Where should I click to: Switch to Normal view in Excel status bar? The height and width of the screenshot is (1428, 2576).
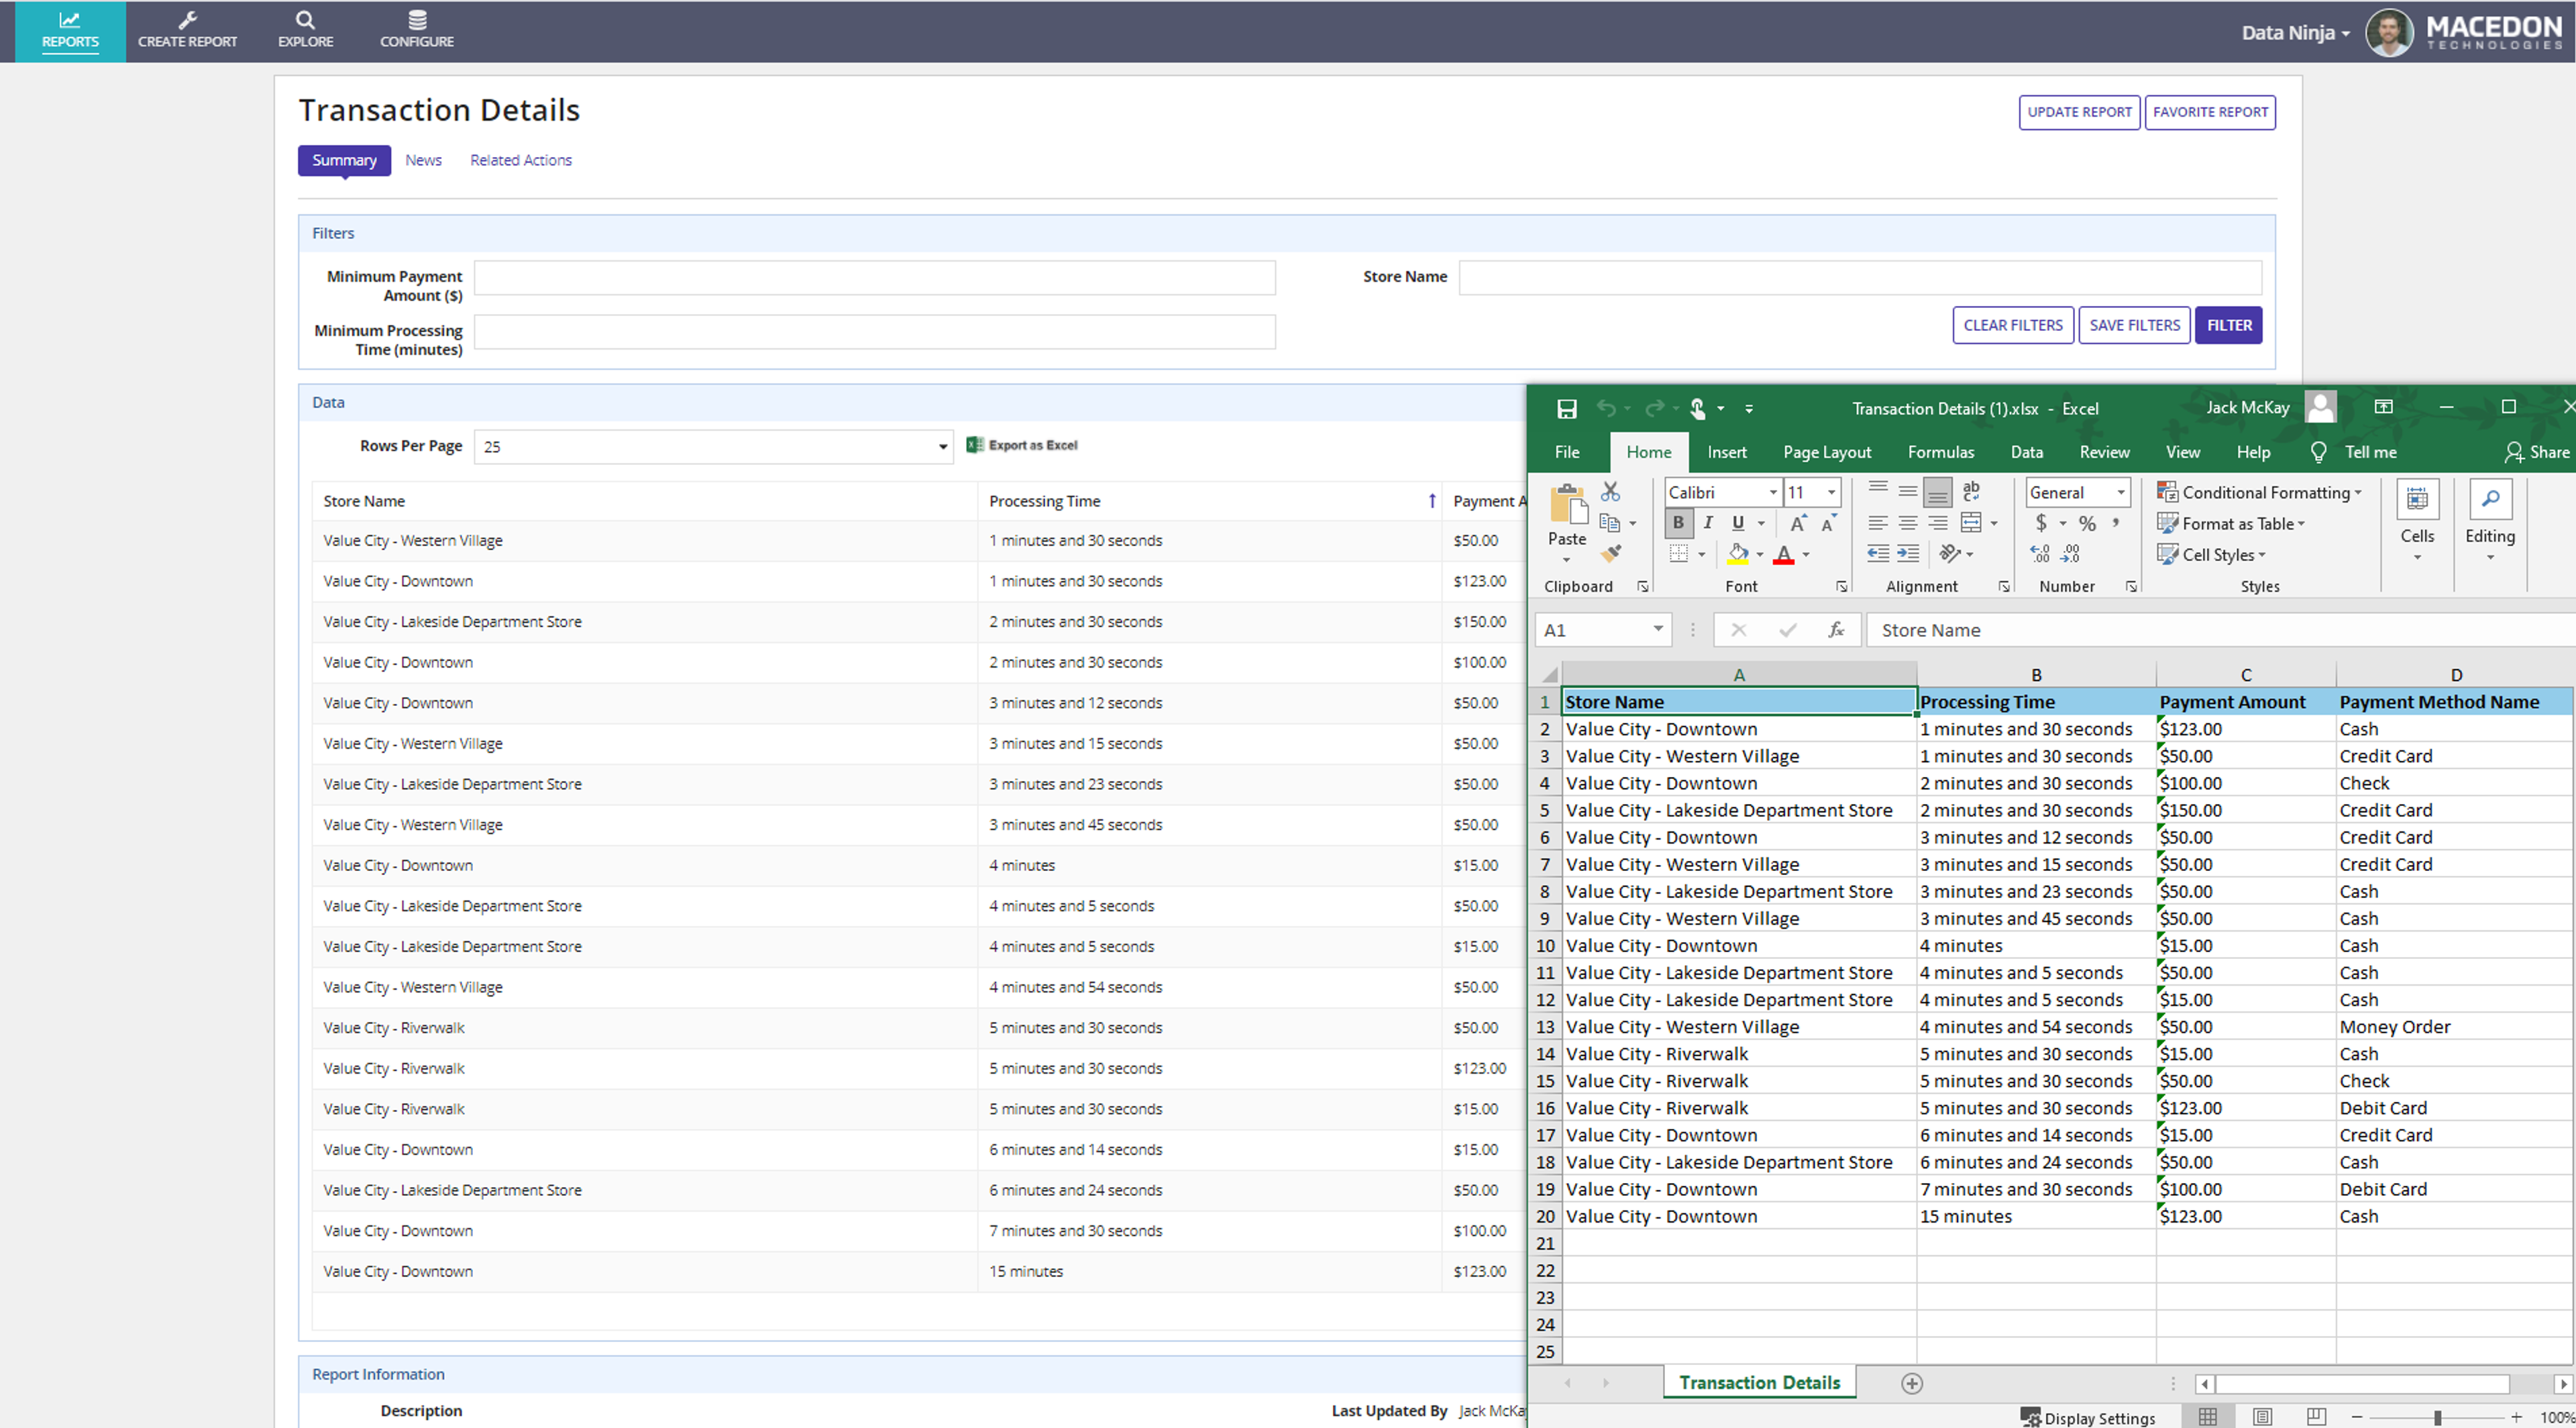pos(2208,1416)
